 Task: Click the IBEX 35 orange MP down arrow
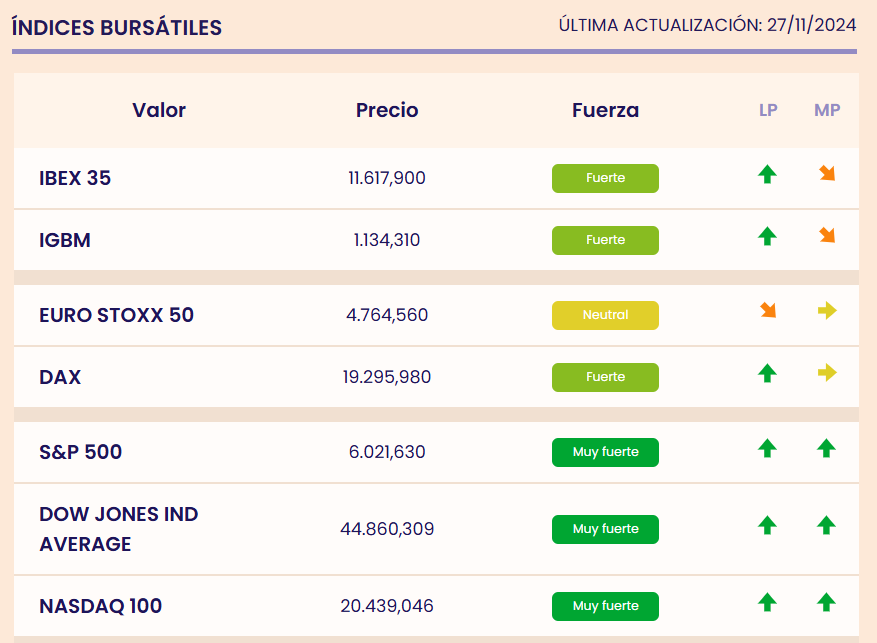[x=827, y=174]
